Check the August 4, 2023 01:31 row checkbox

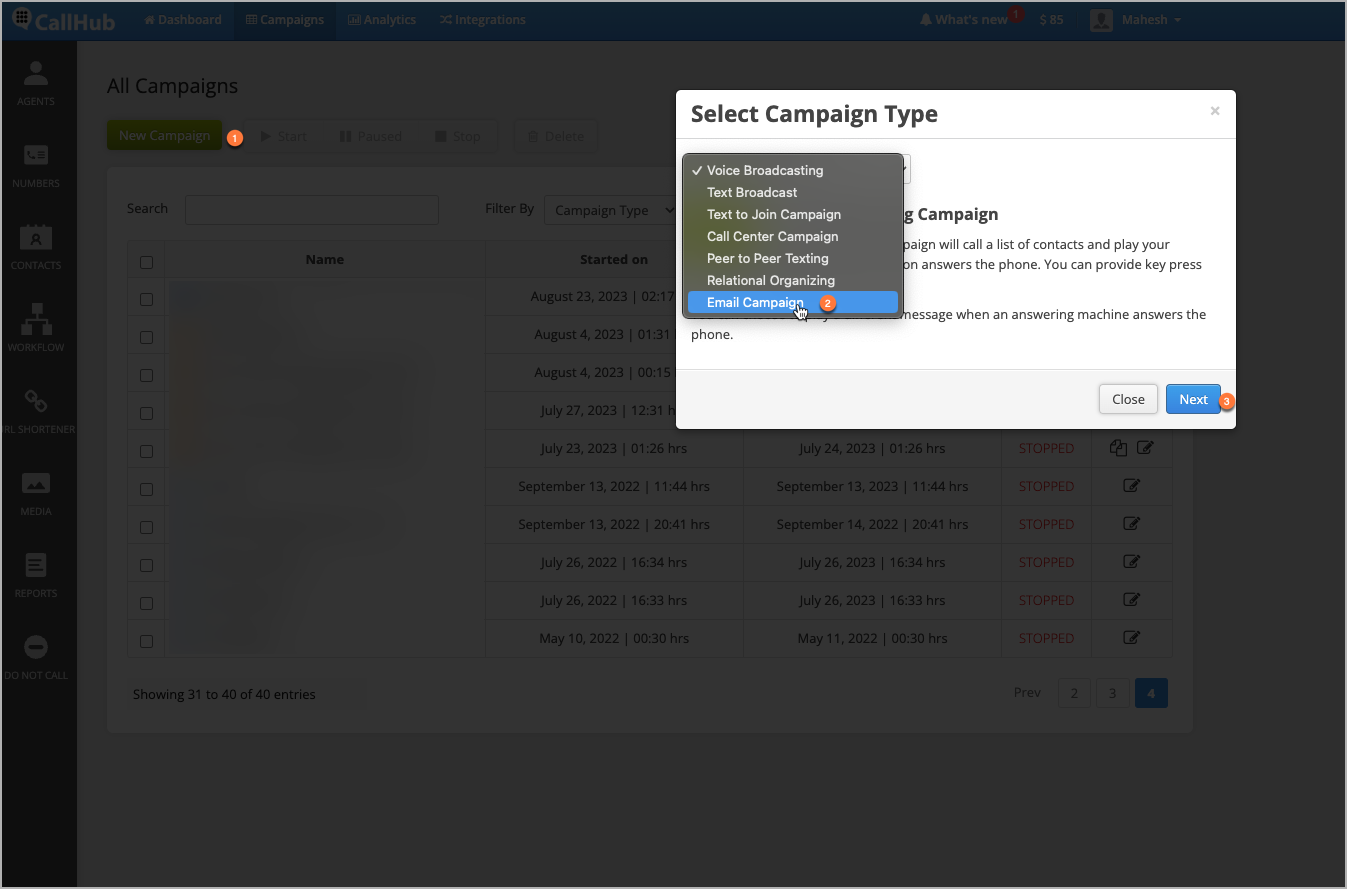pyautogui.click(x=147, y=337)
